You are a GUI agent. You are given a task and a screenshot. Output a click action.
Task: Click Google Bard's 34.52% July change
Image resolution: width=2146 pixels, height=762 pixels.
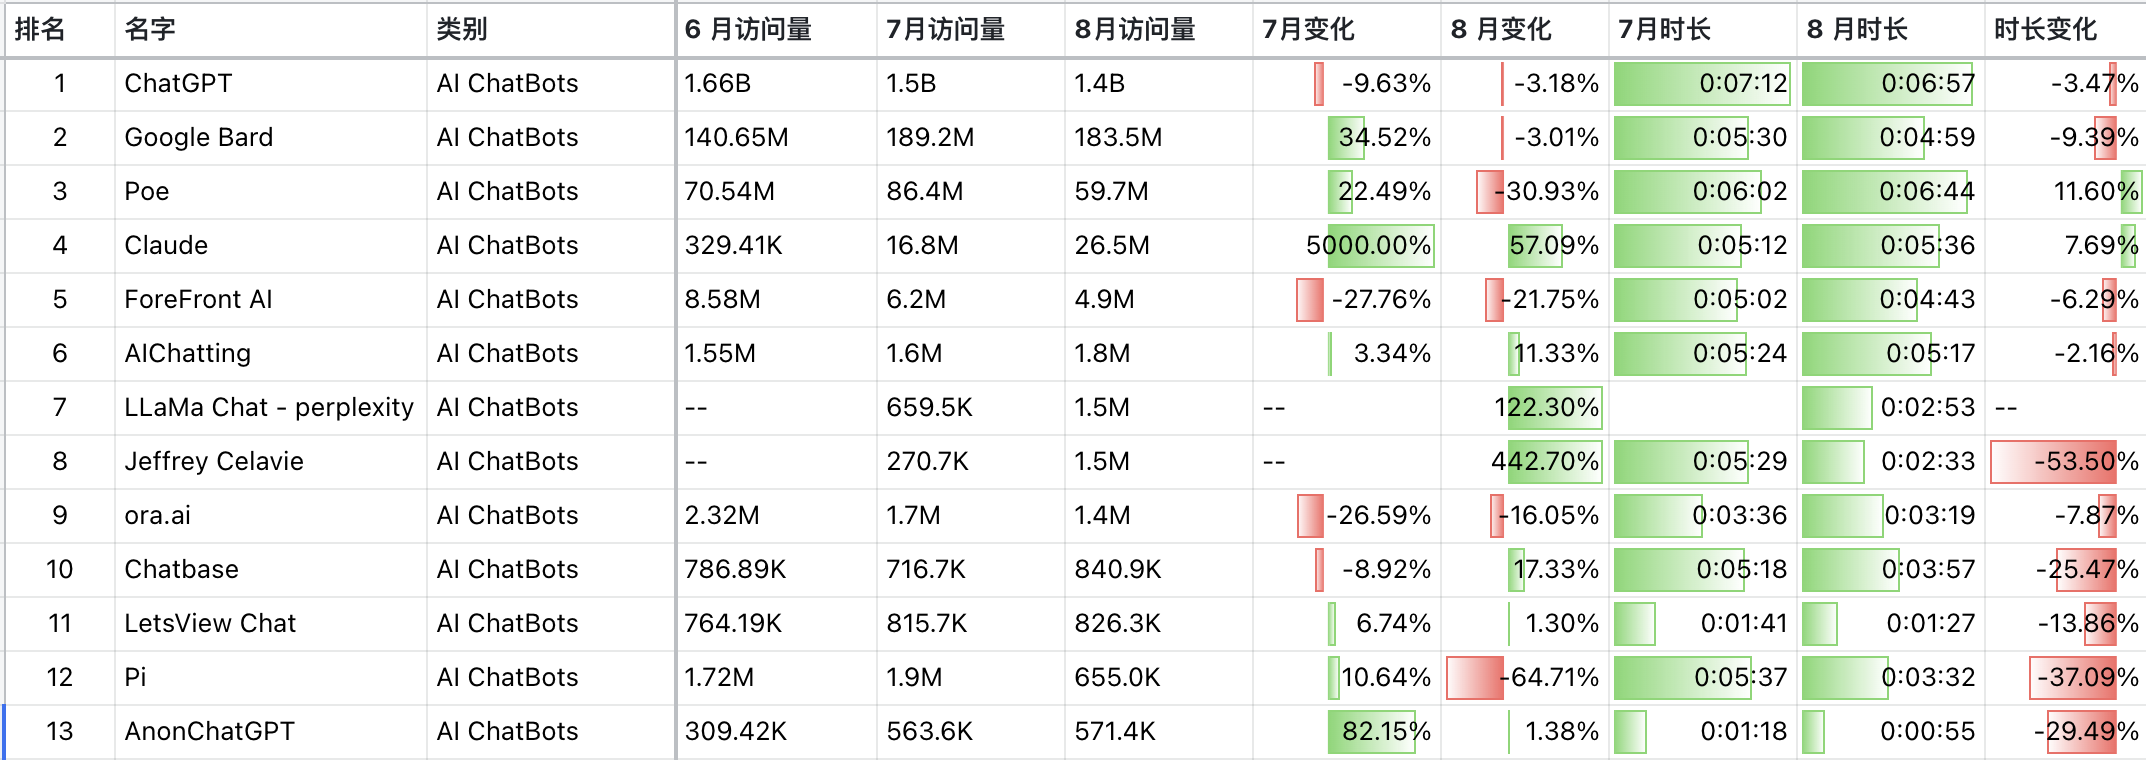pos(1347,138)
